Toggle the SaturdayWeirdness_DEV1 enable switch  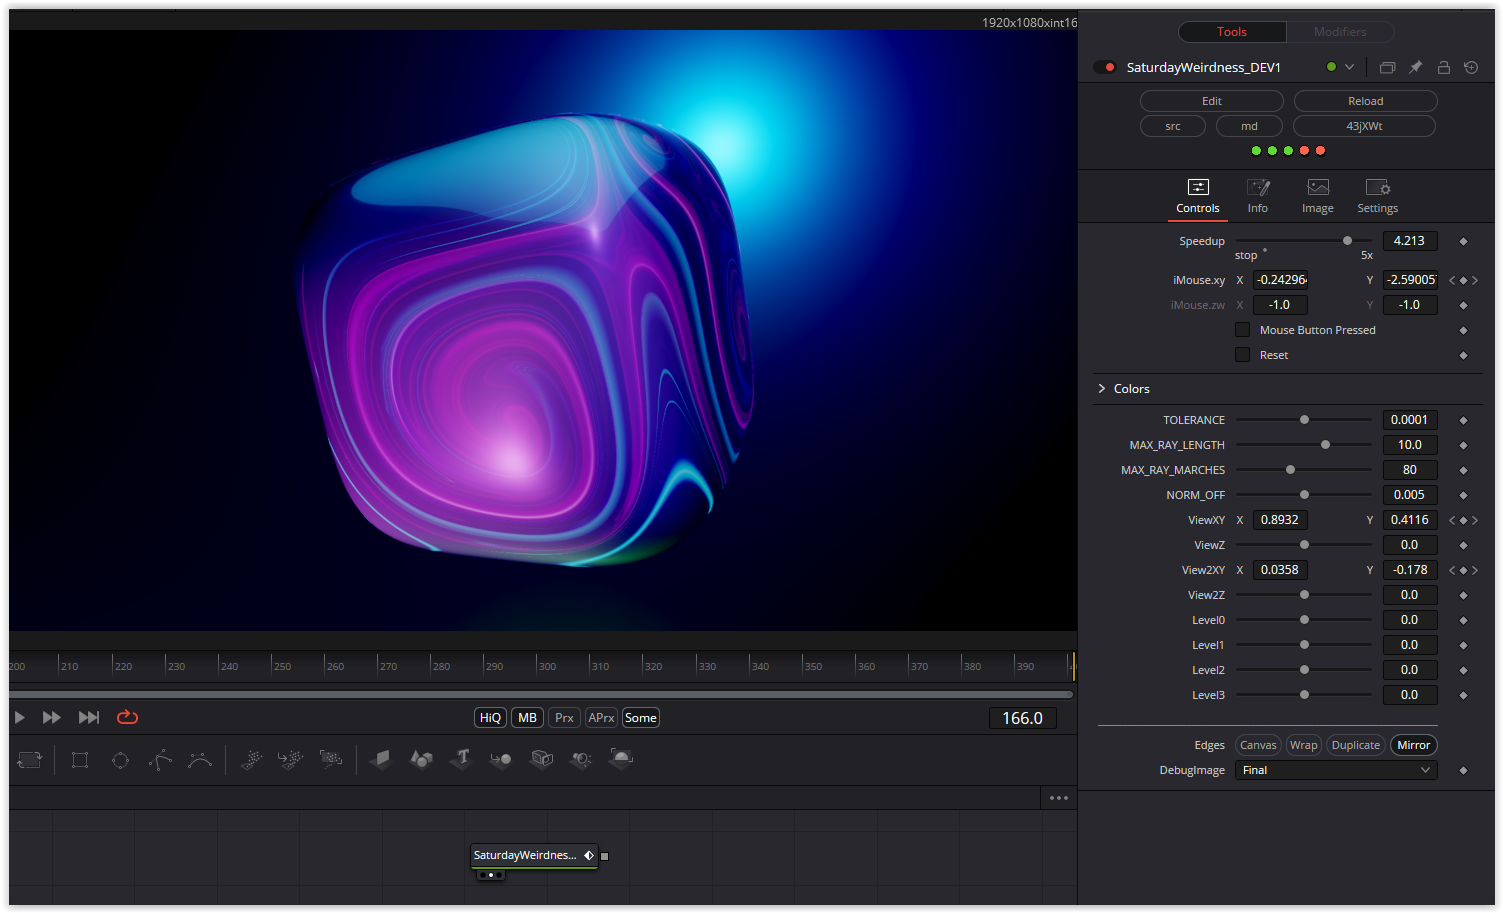[x=1105, y=67]
